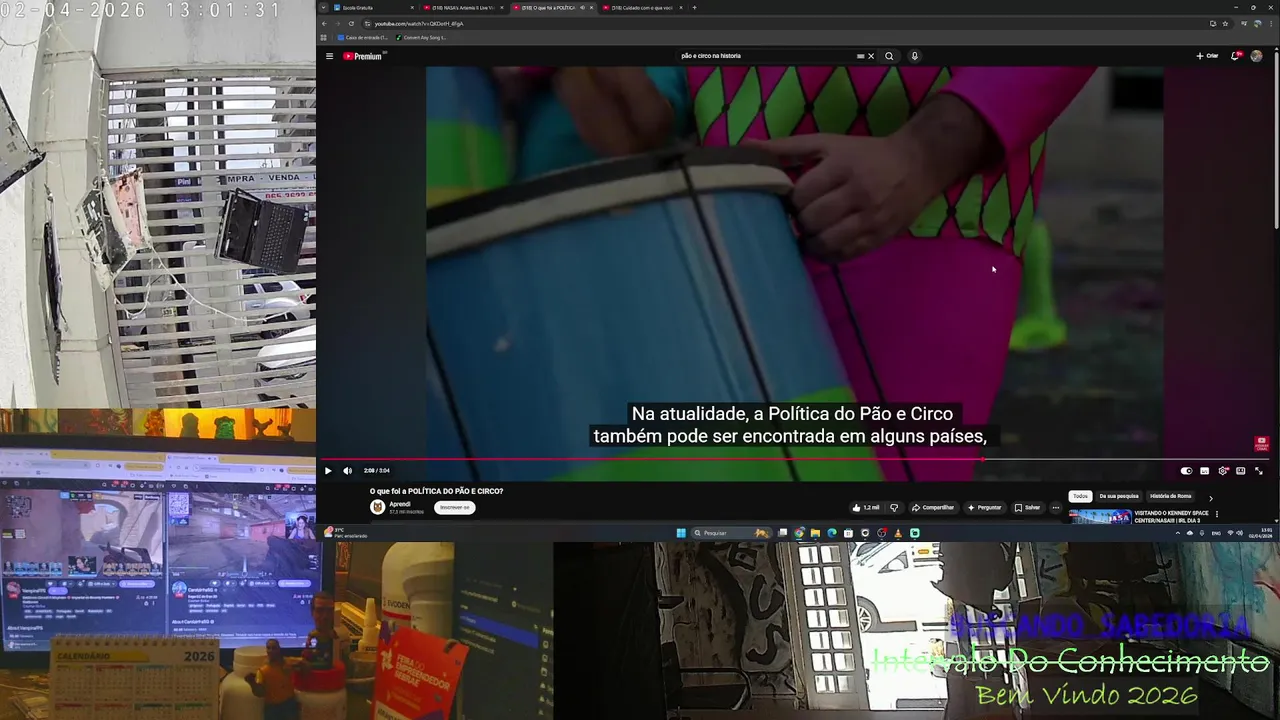Screen dimensions: 1280x720
Task: Select the Todos filter chip
Action: [x=1080, y=496]
